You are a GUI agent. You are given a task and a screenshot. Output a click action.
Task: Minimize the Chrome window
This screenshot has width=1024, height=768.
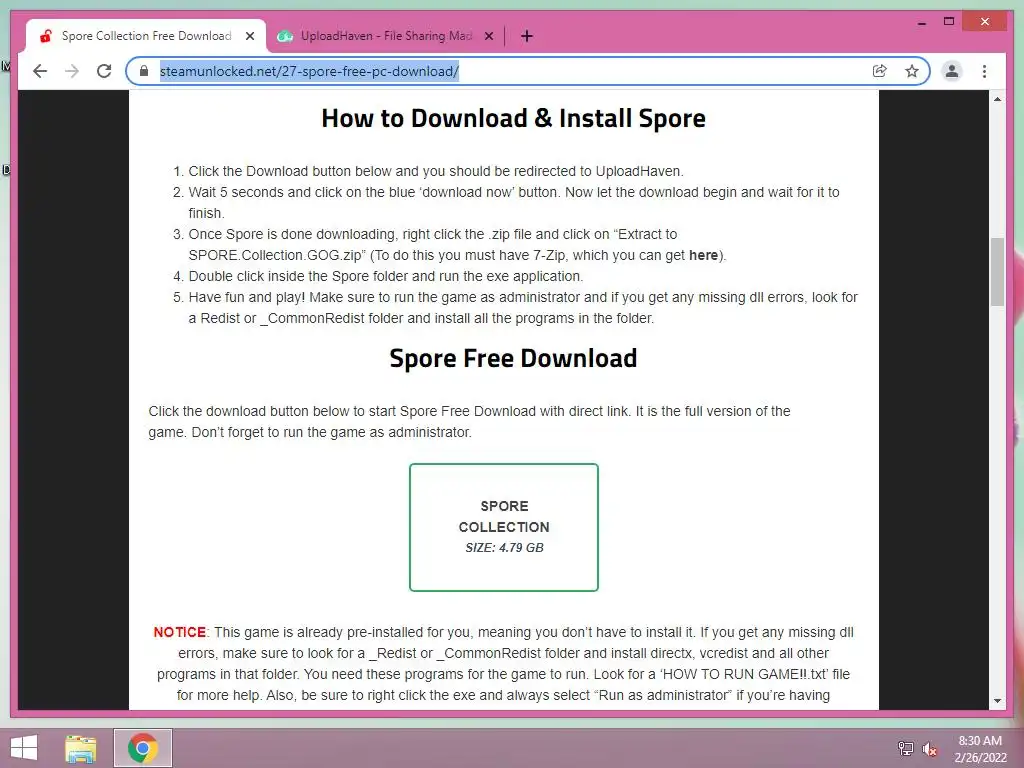[921, 22]
